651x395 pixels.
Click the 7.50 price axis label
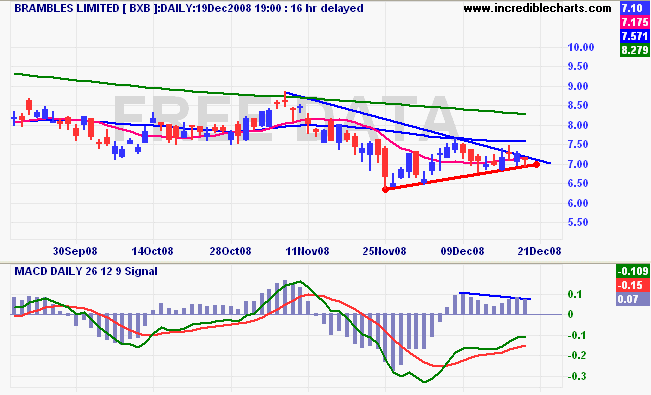578,145
